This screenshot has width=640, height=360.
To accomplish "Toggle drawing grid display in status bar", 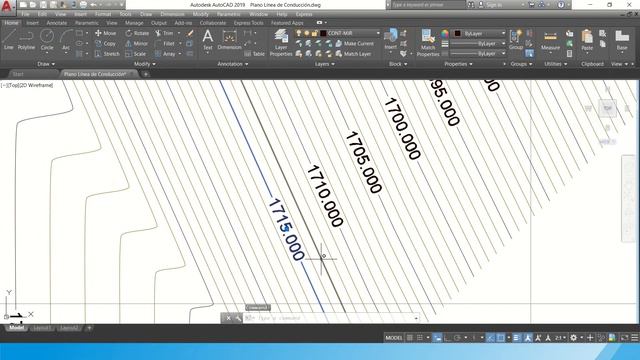I will pos(409,338).
